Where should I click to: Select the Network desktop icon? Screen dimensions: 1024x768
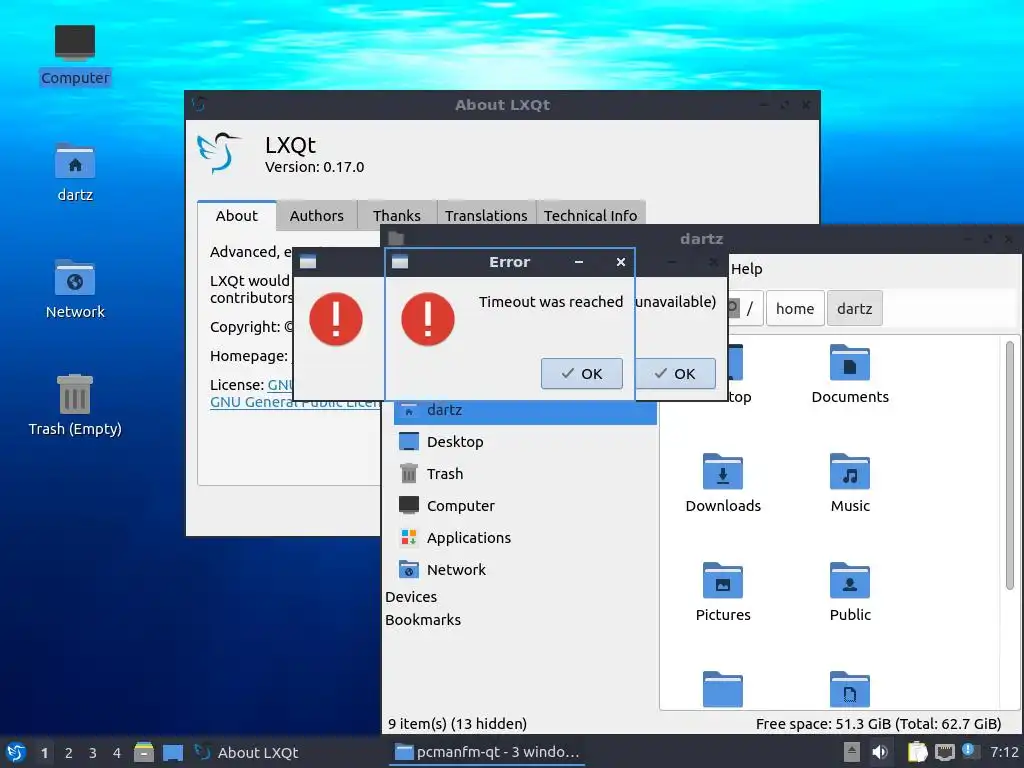point(74,289)
